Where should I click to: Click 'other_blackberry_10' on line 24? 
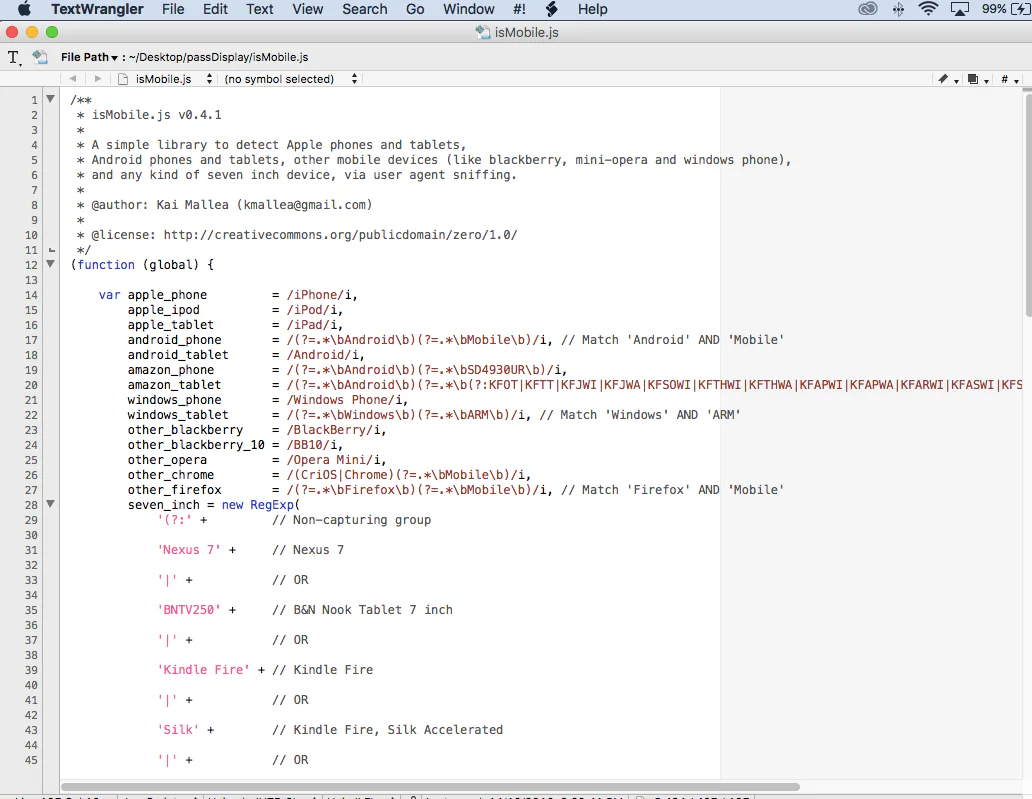tap(196, 445)
